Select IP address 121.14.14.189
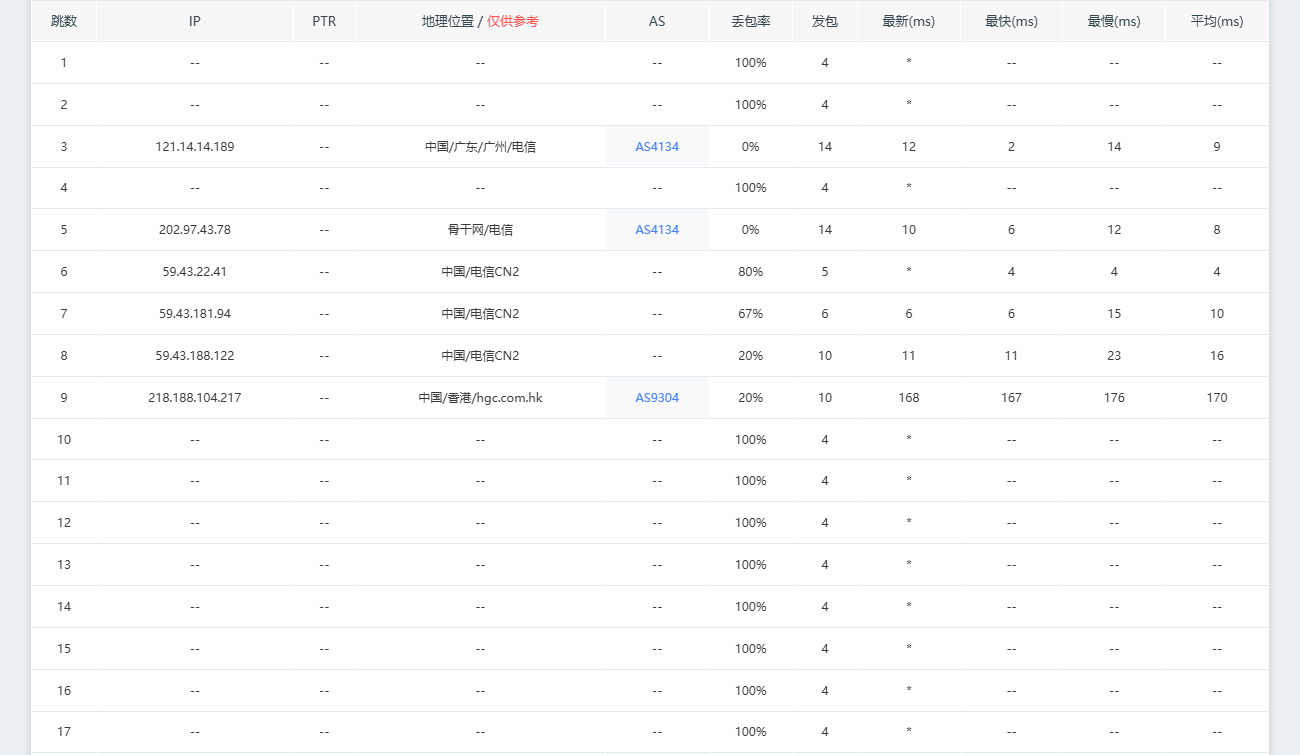Screen dimensions: 1300x755 (x=195, y=147)
